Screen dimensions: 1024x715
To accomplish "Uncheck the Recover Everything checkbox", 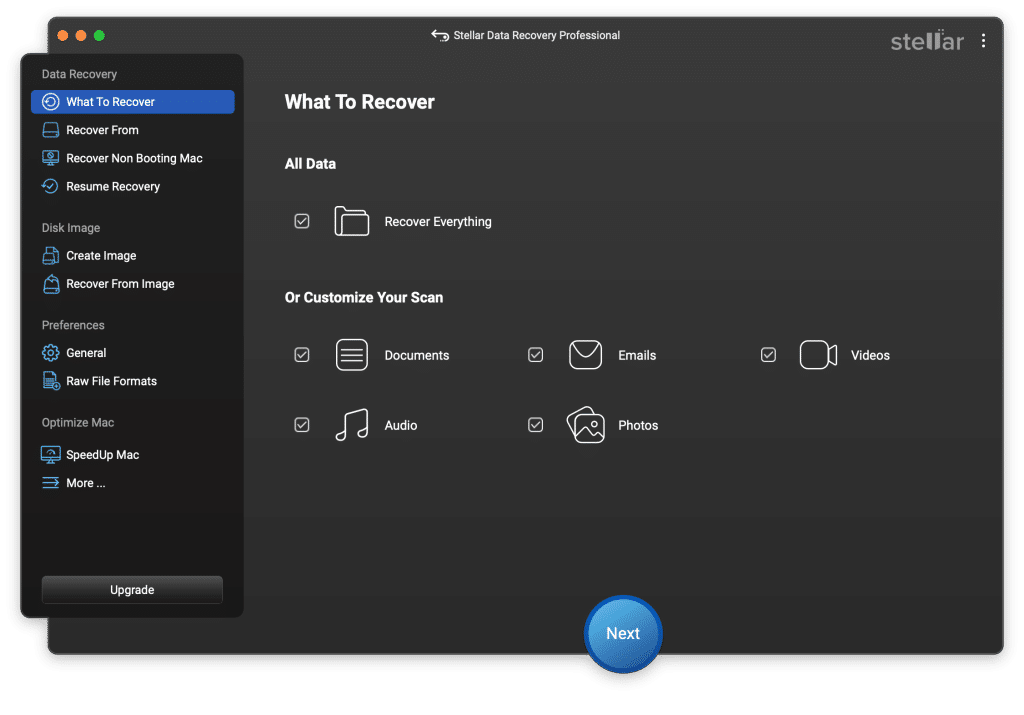I will click(x=302, y=221).
